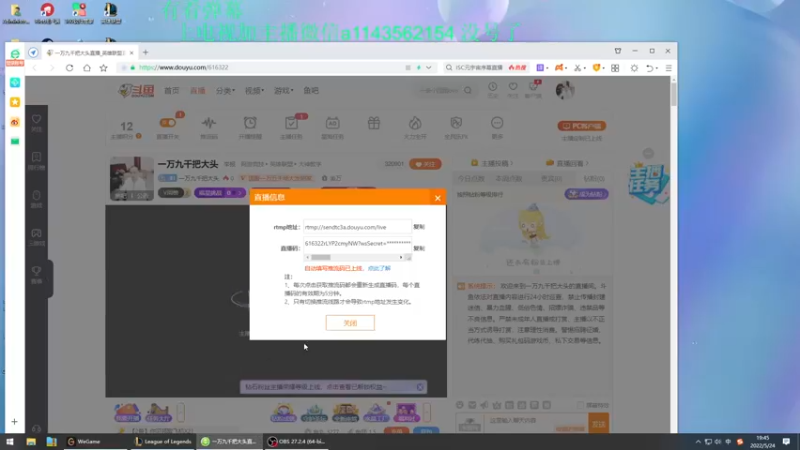Viewport: 800px width, 450px height.
Task: Click the rtmp://sendtc3a.douyu.com/live address field
Action: pos(357,227)
